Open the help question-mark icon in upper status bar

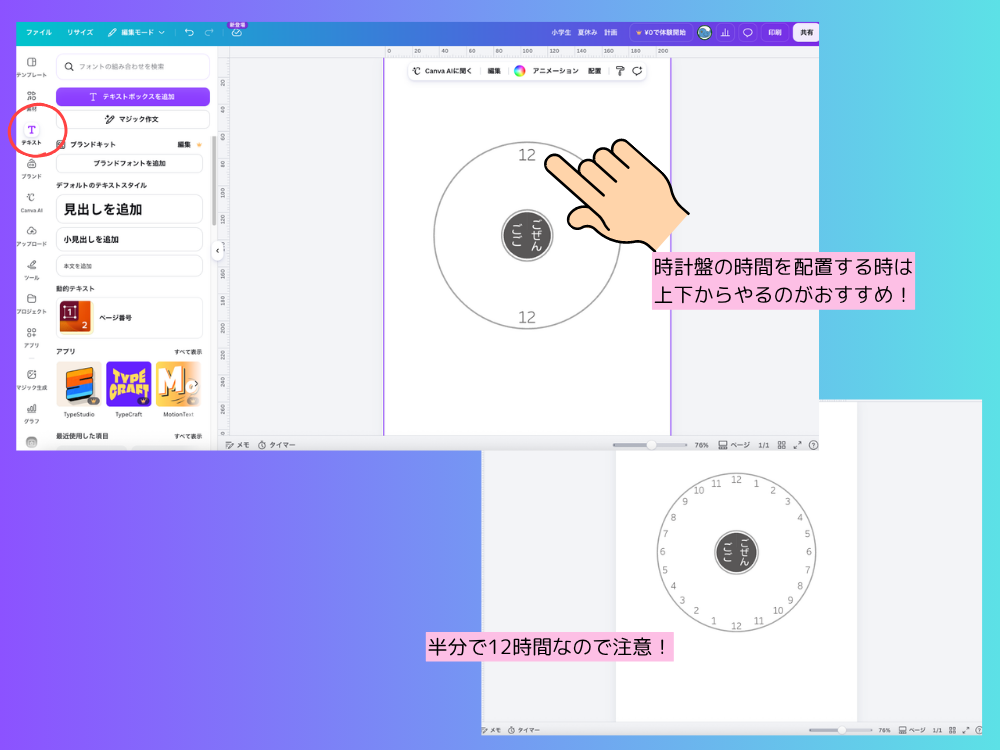813,445
